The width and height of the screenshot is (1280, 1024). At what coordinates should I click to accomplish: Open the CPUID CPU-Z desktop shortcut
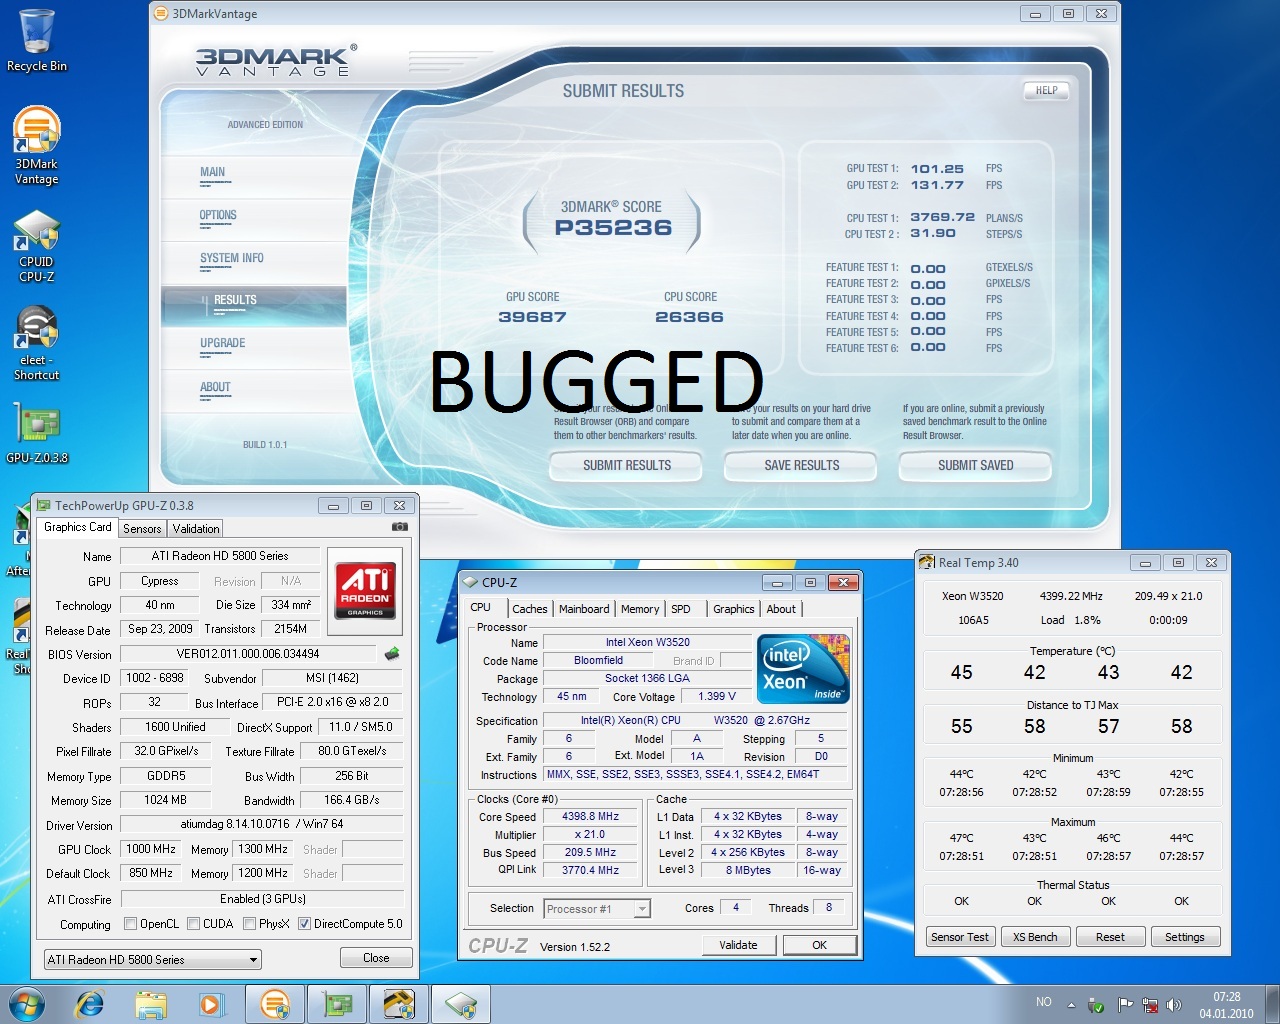coord(37,247)
